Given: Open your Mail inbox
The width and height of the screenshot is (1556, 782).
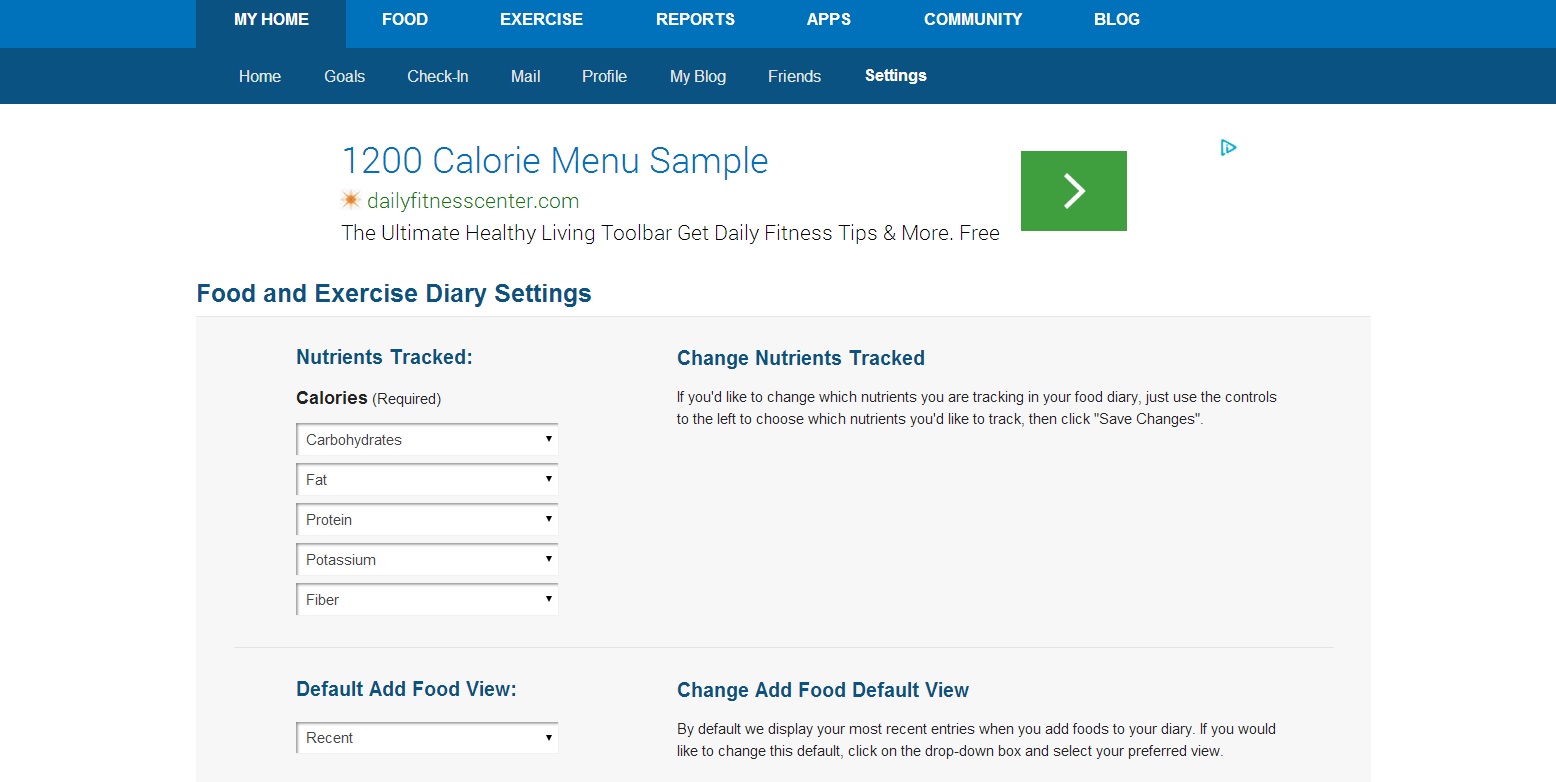Looking at the screenshot, I should [x=525, y=76].
